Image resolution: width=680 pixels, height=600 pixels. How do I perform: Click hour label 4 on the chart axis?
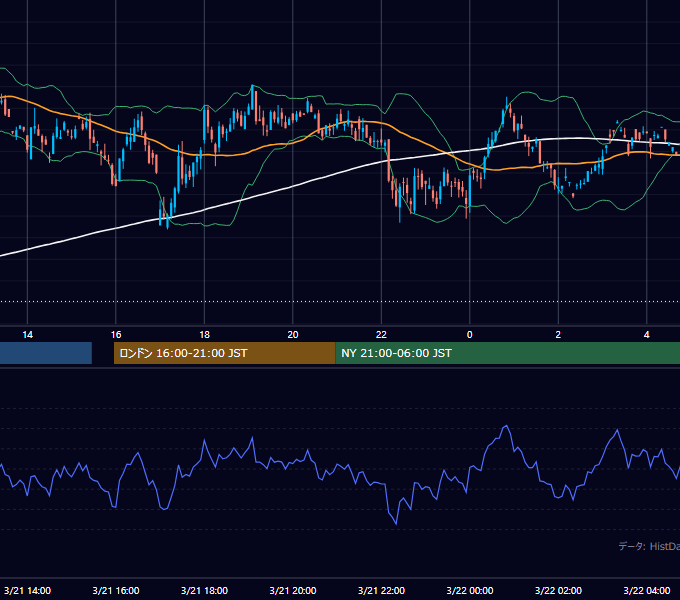647,335
